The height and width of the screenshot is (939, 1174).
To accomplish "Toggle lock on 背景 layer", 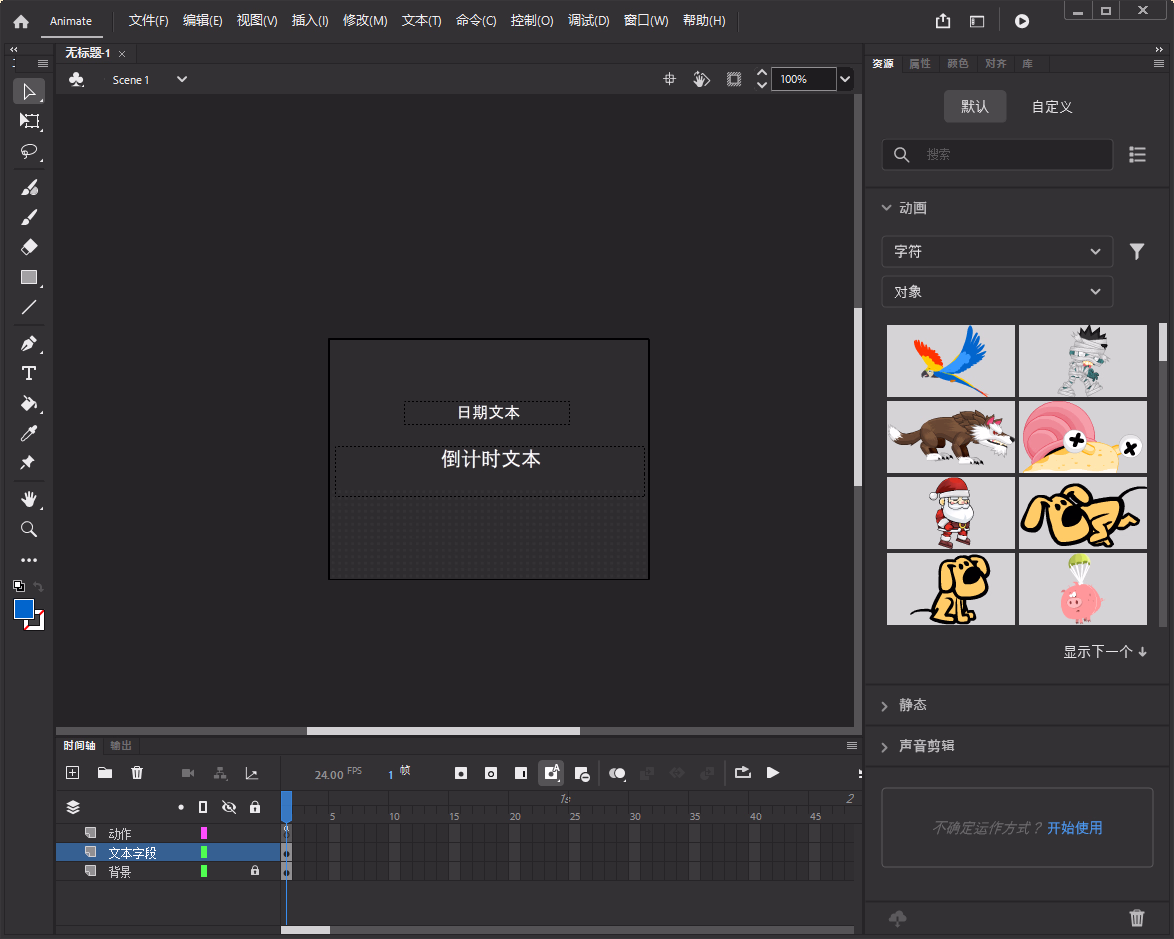I will coord(255,871).
